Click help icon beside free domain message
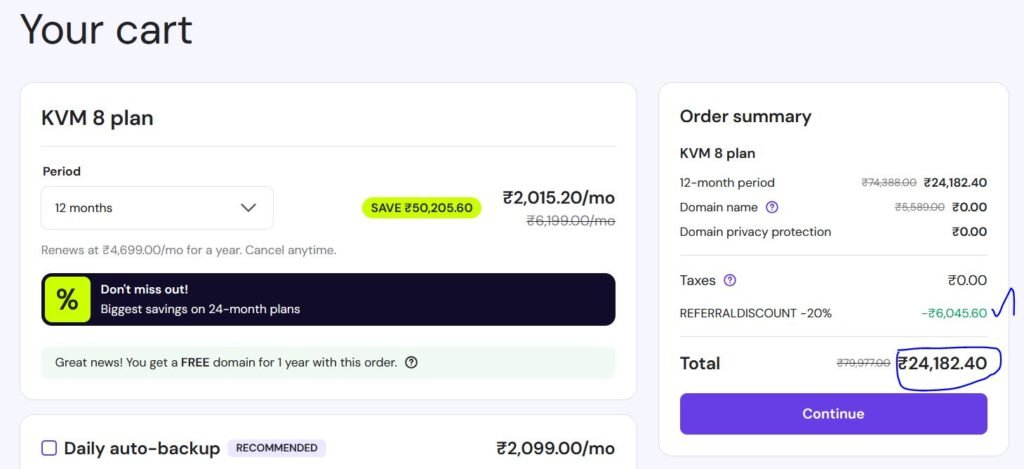This screenshot has height=469, width=1024. pyautogui.click(x=411, y=362)
